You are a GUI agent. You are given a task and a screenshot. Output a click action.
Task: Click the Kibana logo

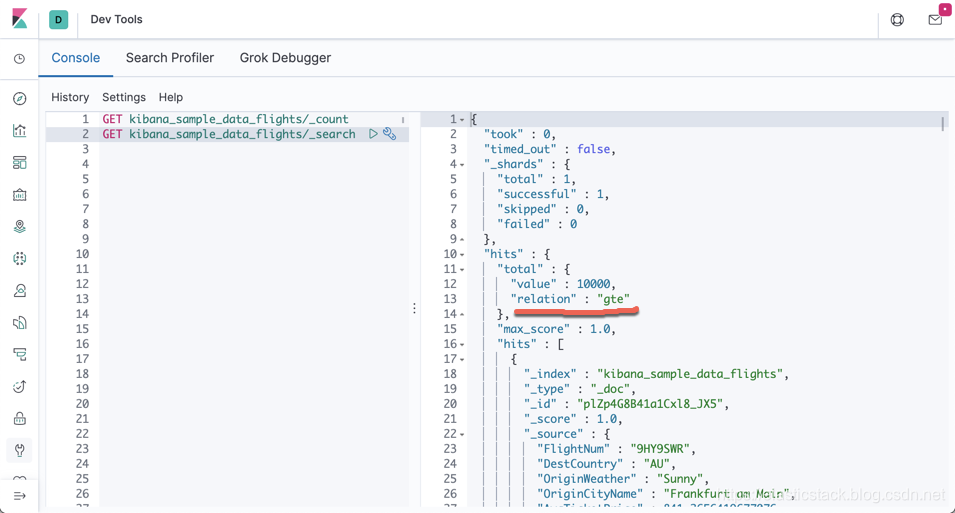click(x=19, y=18)
